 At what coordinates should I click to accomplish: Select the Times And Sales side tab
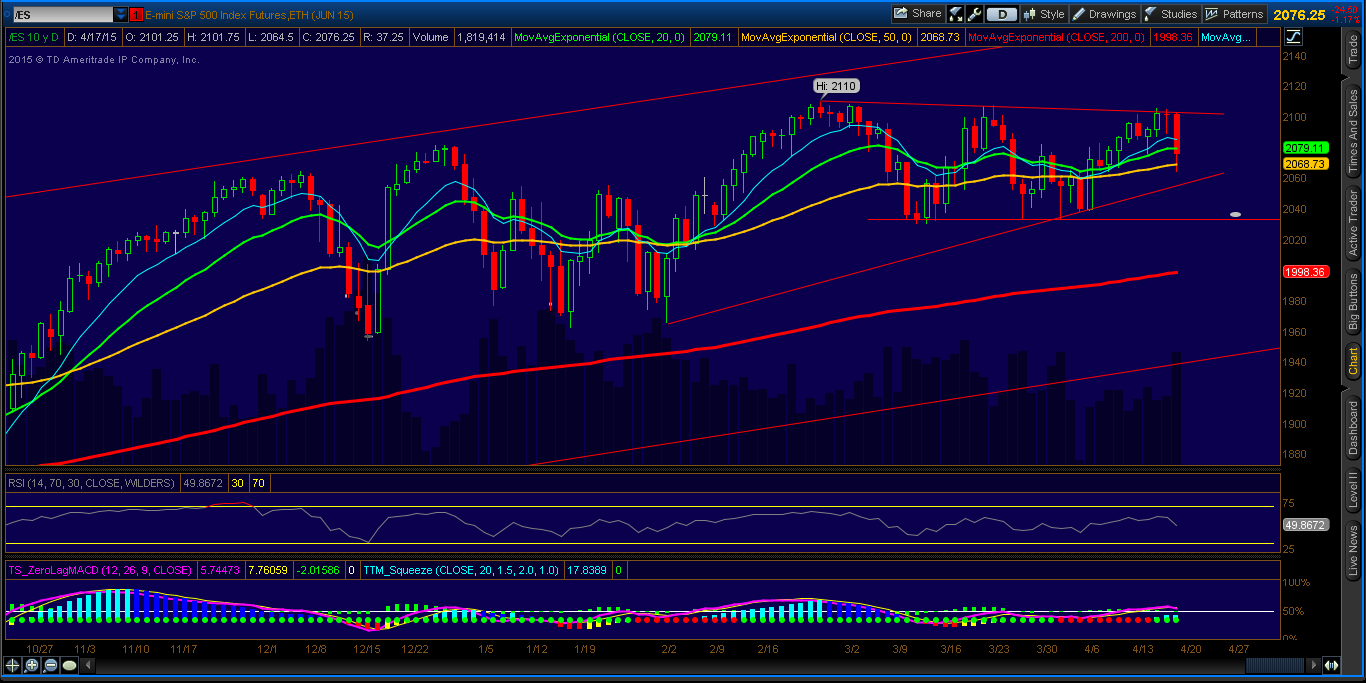[1353, 129]
